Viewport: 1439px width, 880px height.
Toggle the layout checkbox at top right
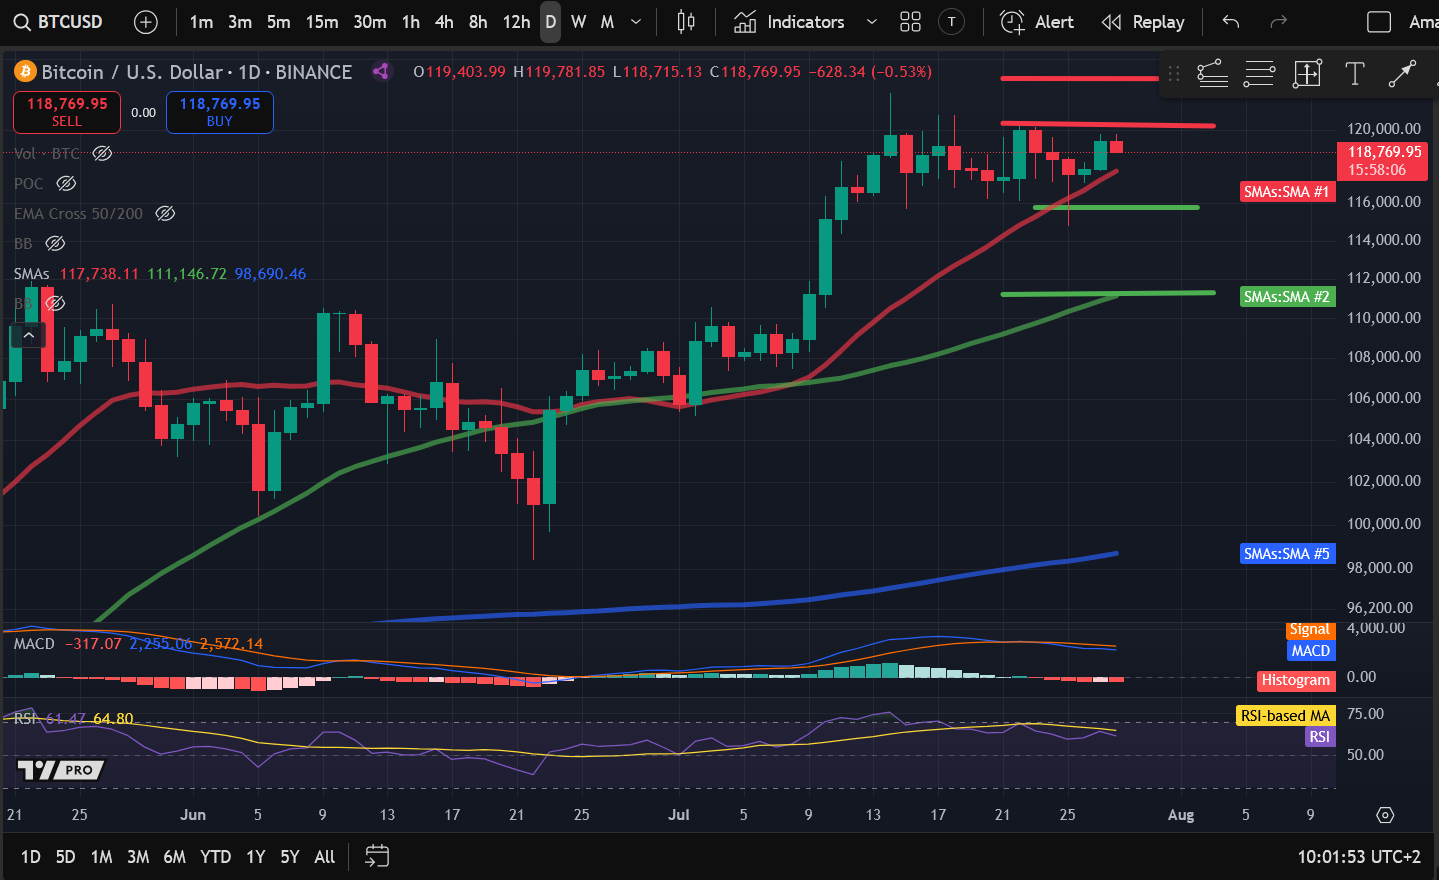pyautogui.click(x=1379, y=22)
